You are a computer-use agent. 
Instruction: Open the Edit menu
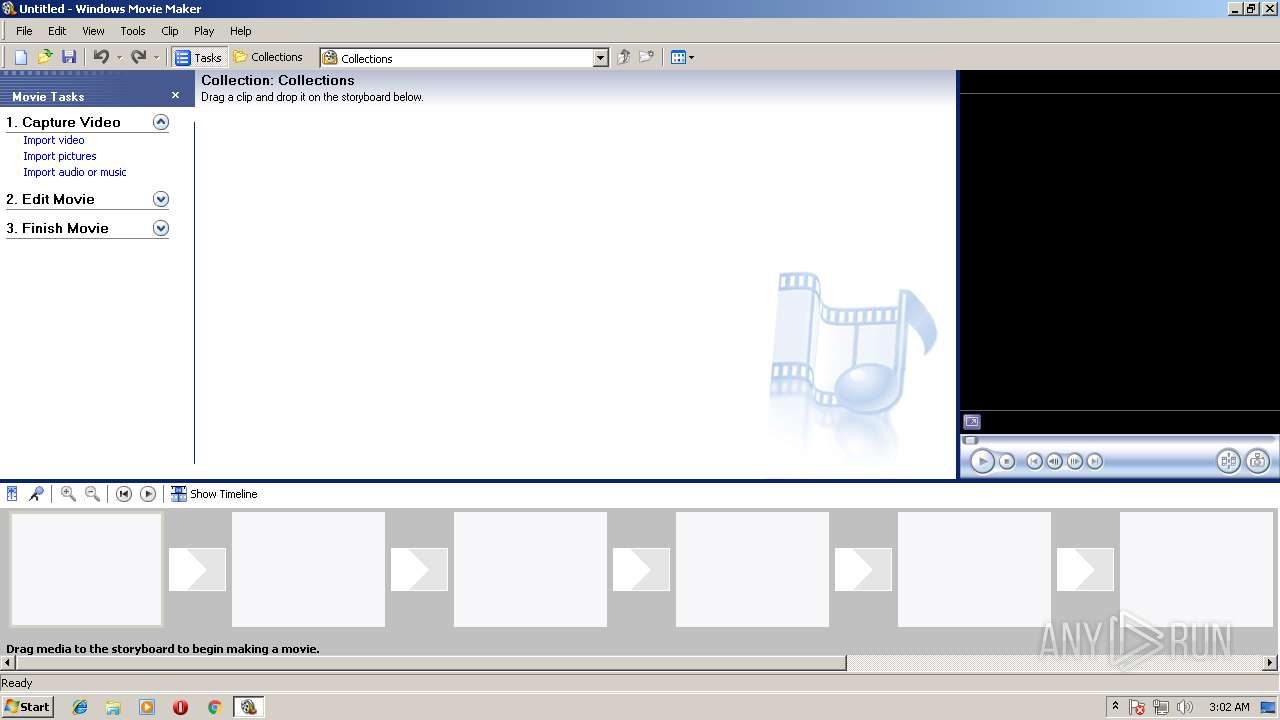pos(57,31)
